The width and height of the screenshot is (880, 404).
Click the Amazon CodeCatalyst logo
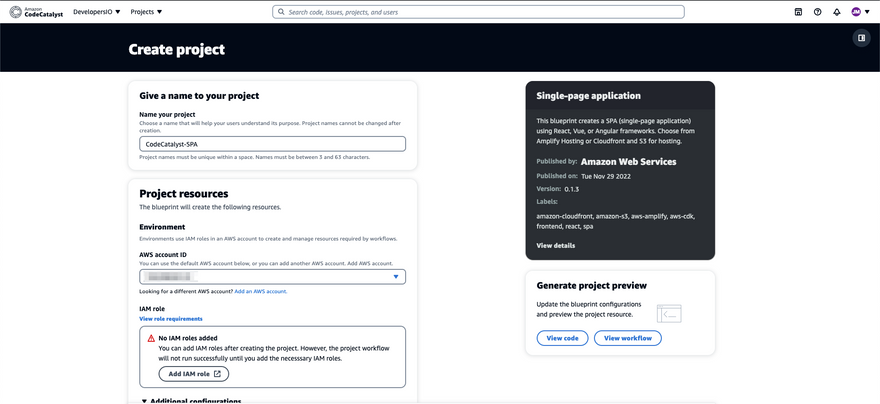35,12
